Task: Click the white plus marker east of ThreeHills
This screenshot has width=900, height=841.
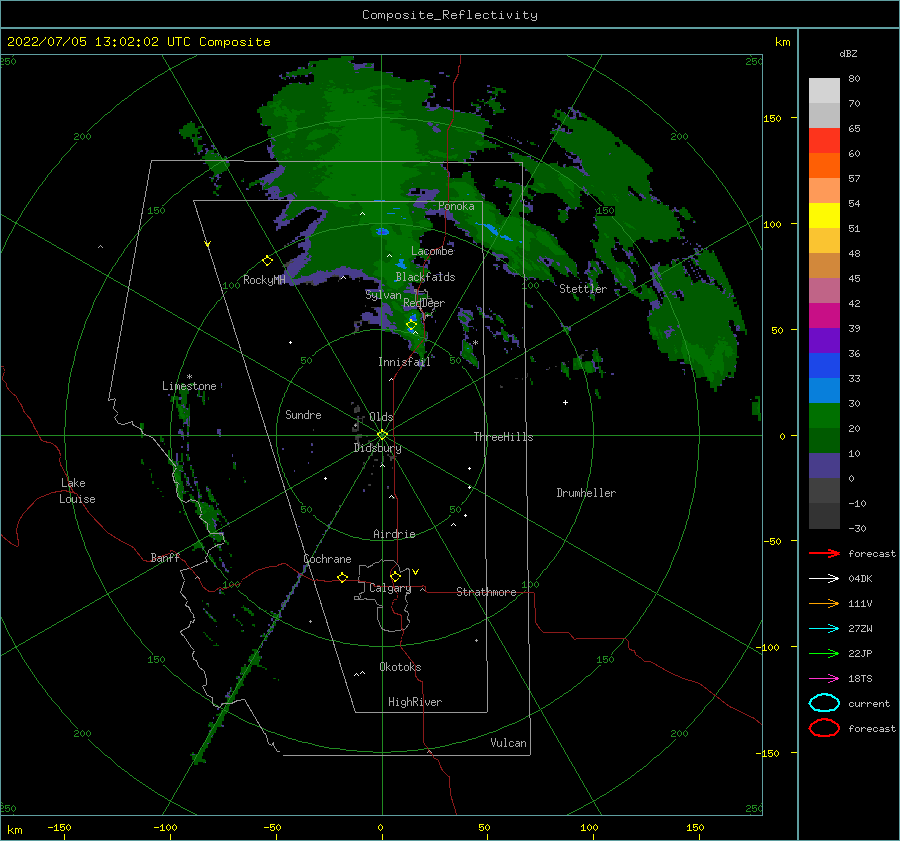Action: point(565,402)
